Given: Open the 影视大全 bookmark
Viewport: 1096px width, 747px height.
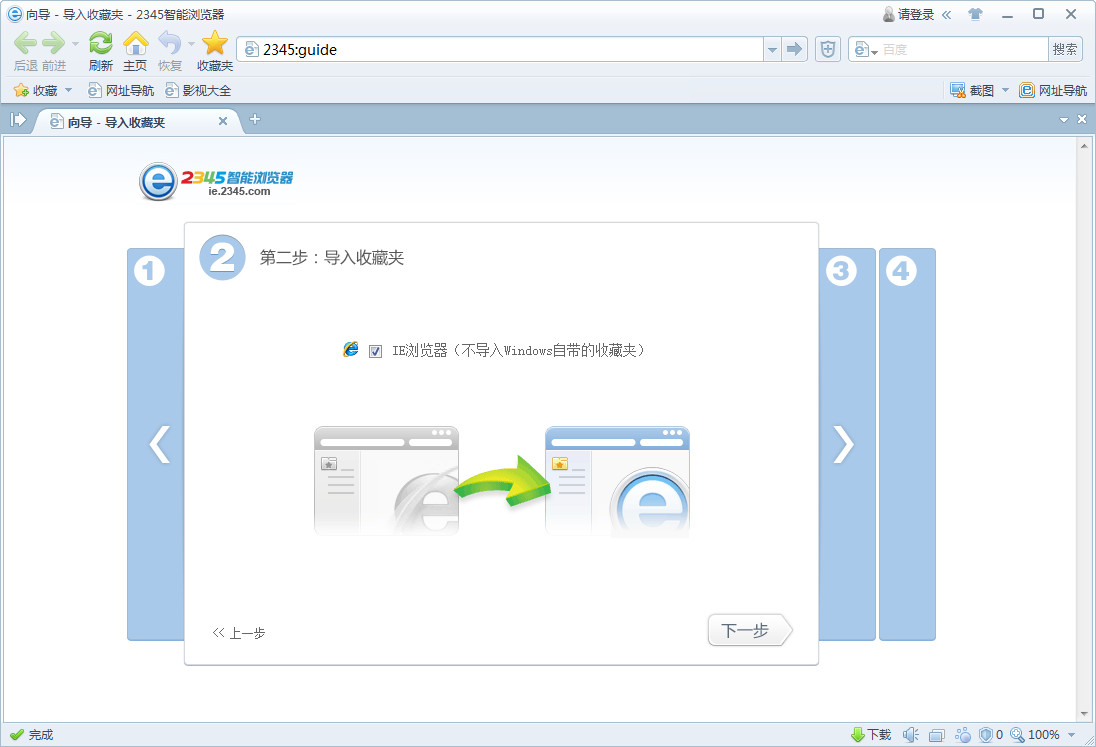Looking at the screenshot, I should click(198, 90).
